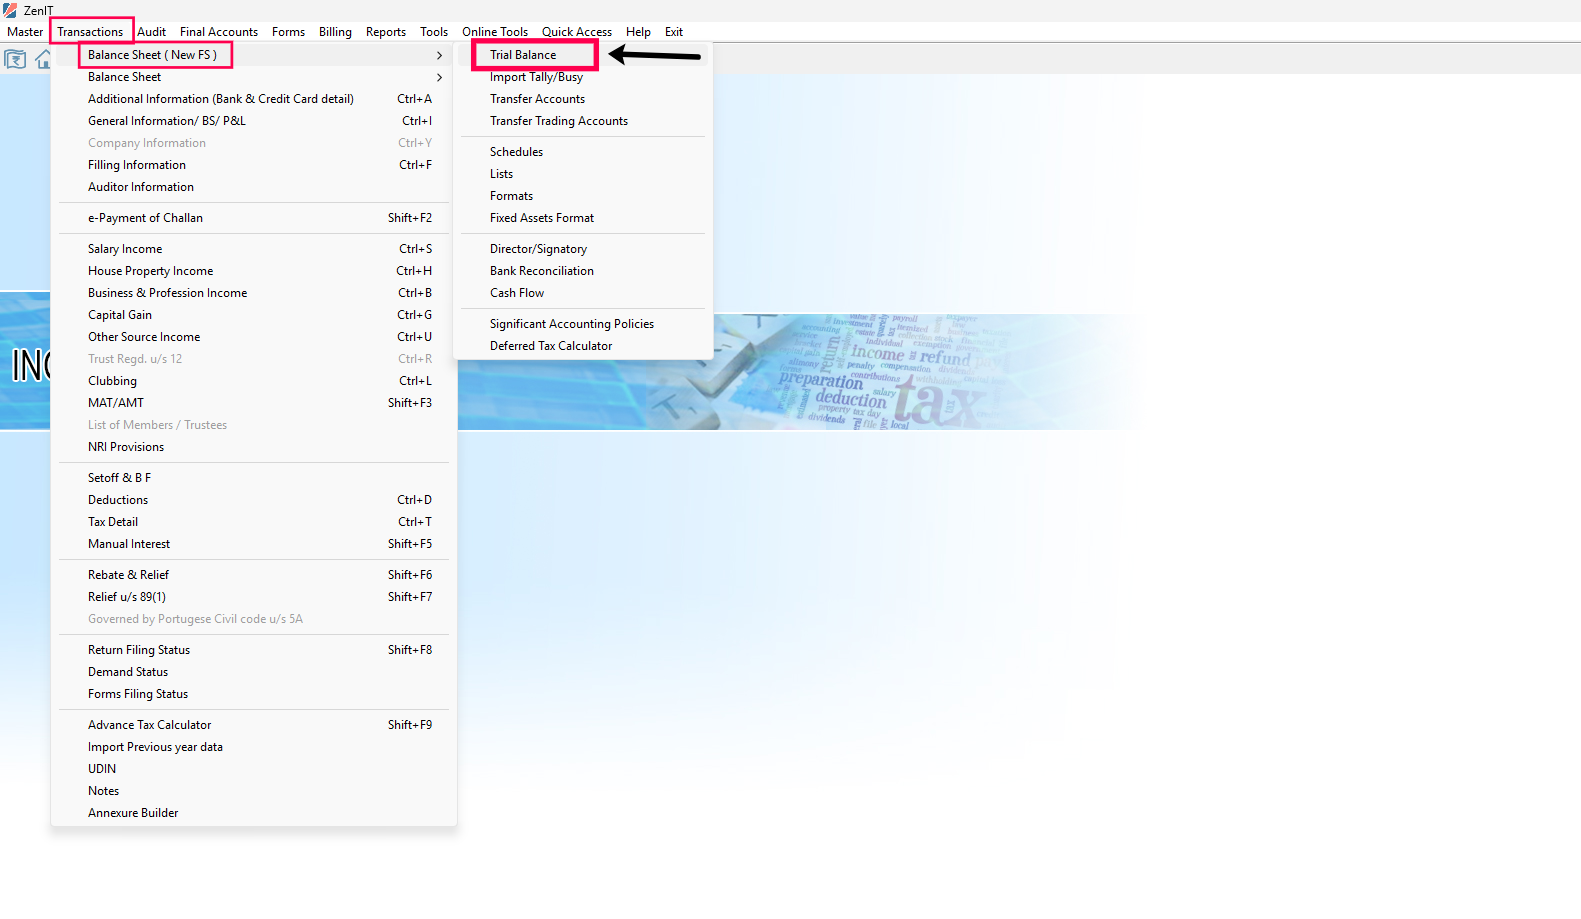The height and width of the screenshot is (919, 1581).
Task: Click Fixed Assets Format option
Action: tap(542, 218)
